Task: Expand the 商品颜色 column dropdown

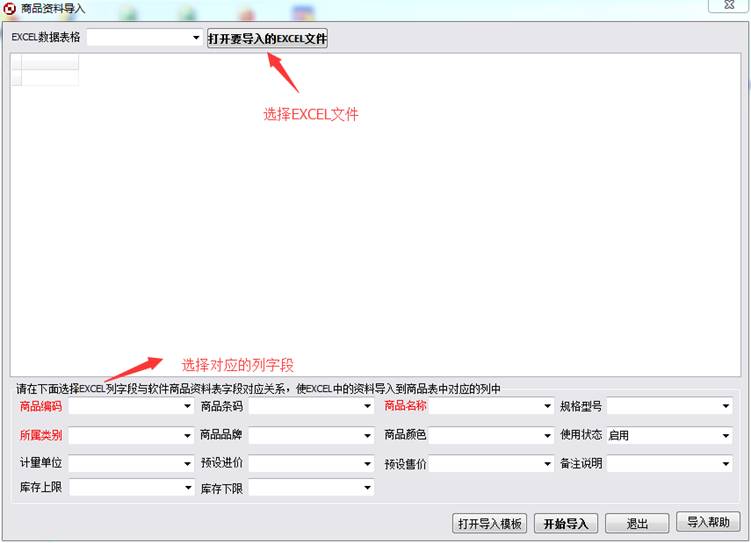Action: (x=547, y=436)
